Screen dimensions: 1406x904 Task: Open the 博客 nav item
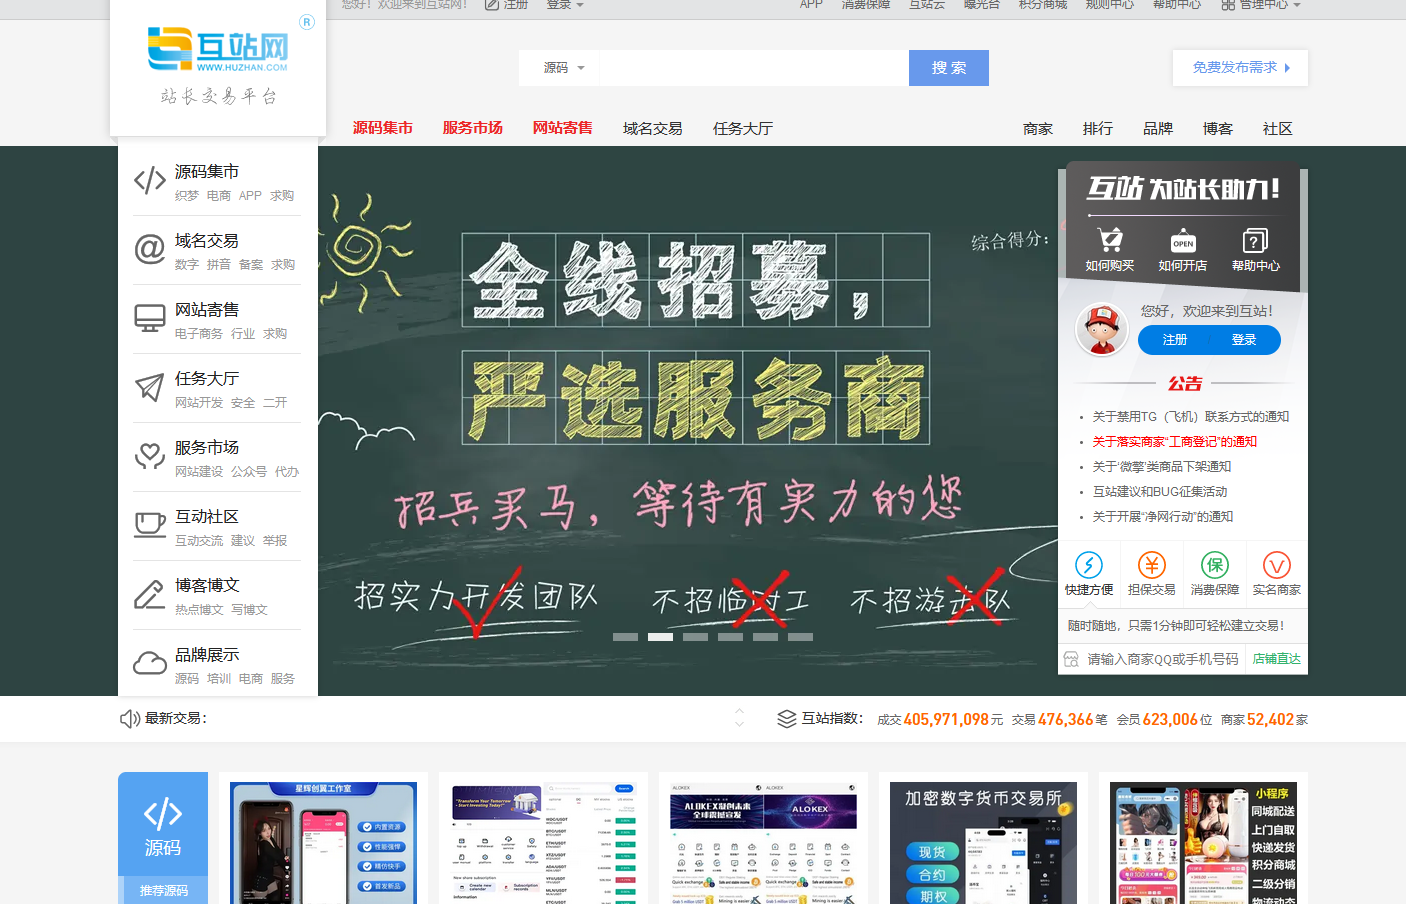tap(1218, 128)
